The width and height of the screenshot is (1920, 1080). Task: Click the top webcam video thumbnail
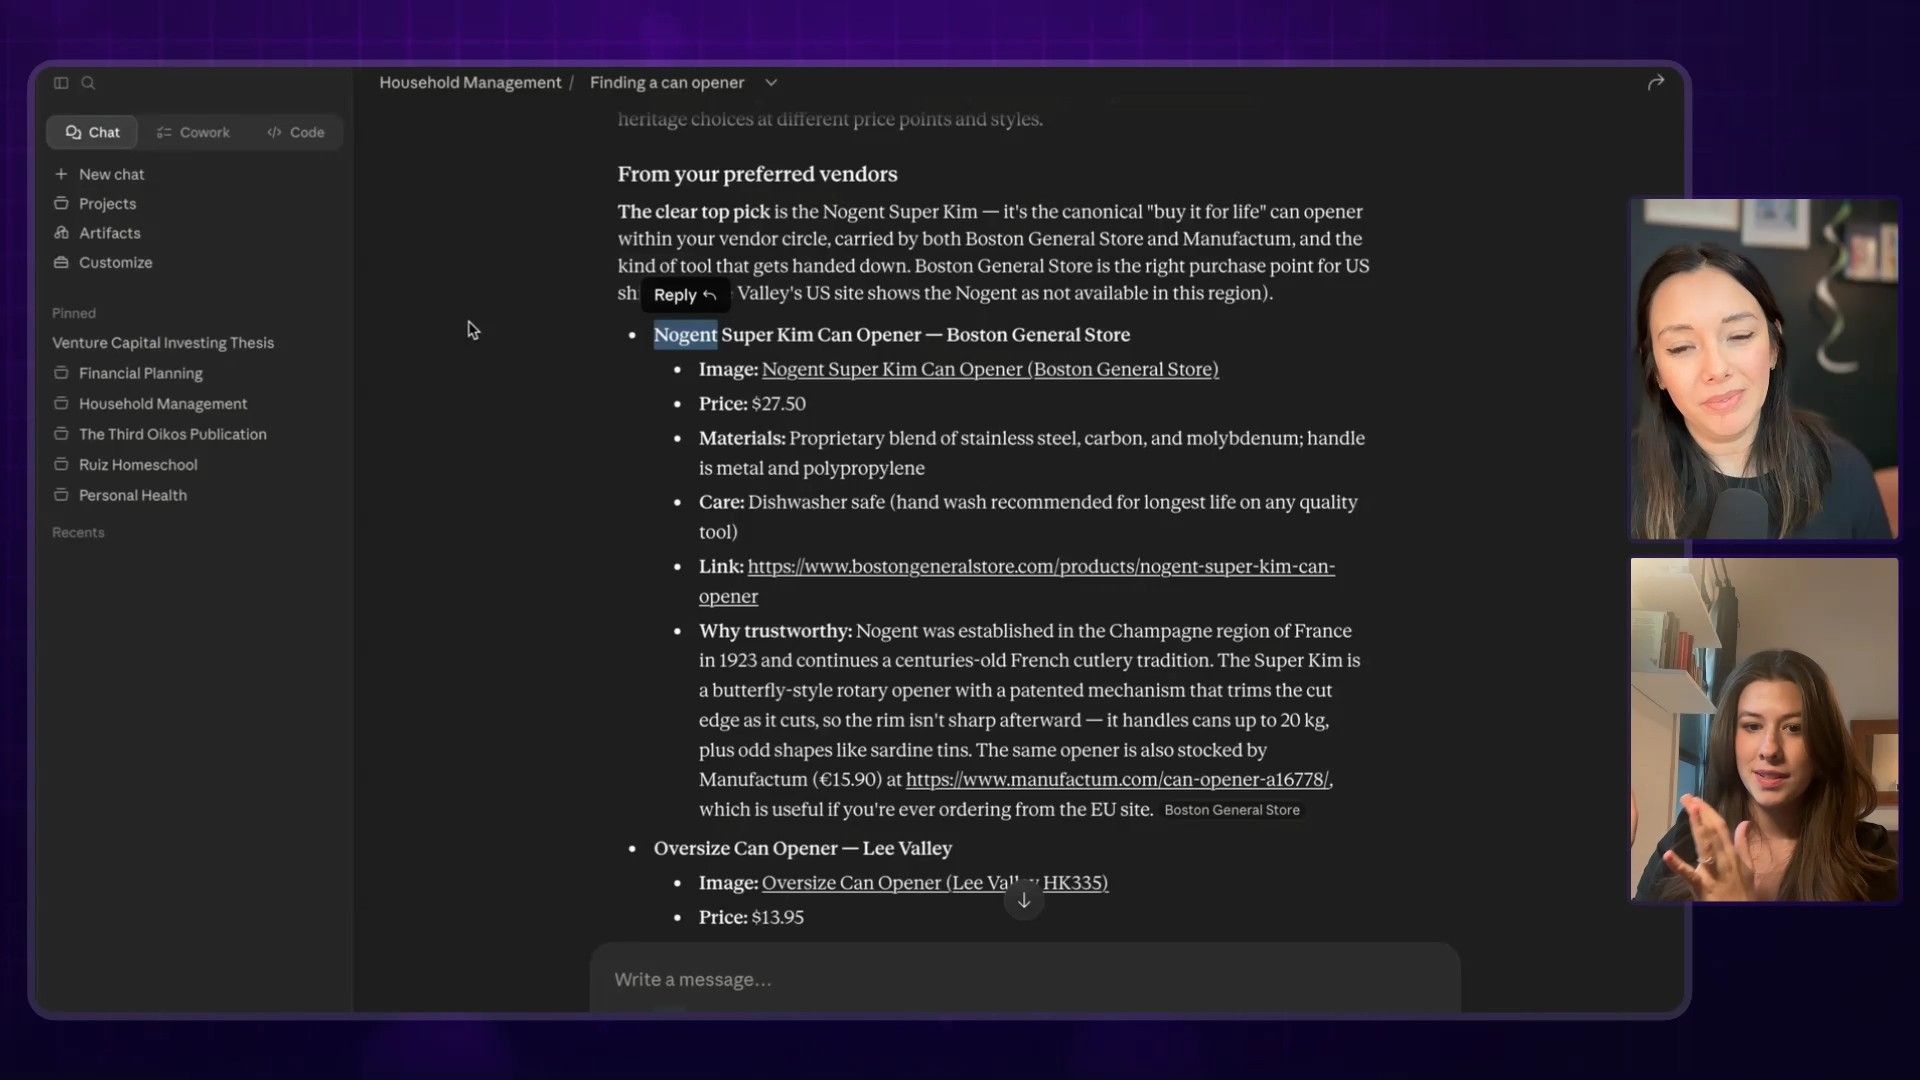point(1764,369)
